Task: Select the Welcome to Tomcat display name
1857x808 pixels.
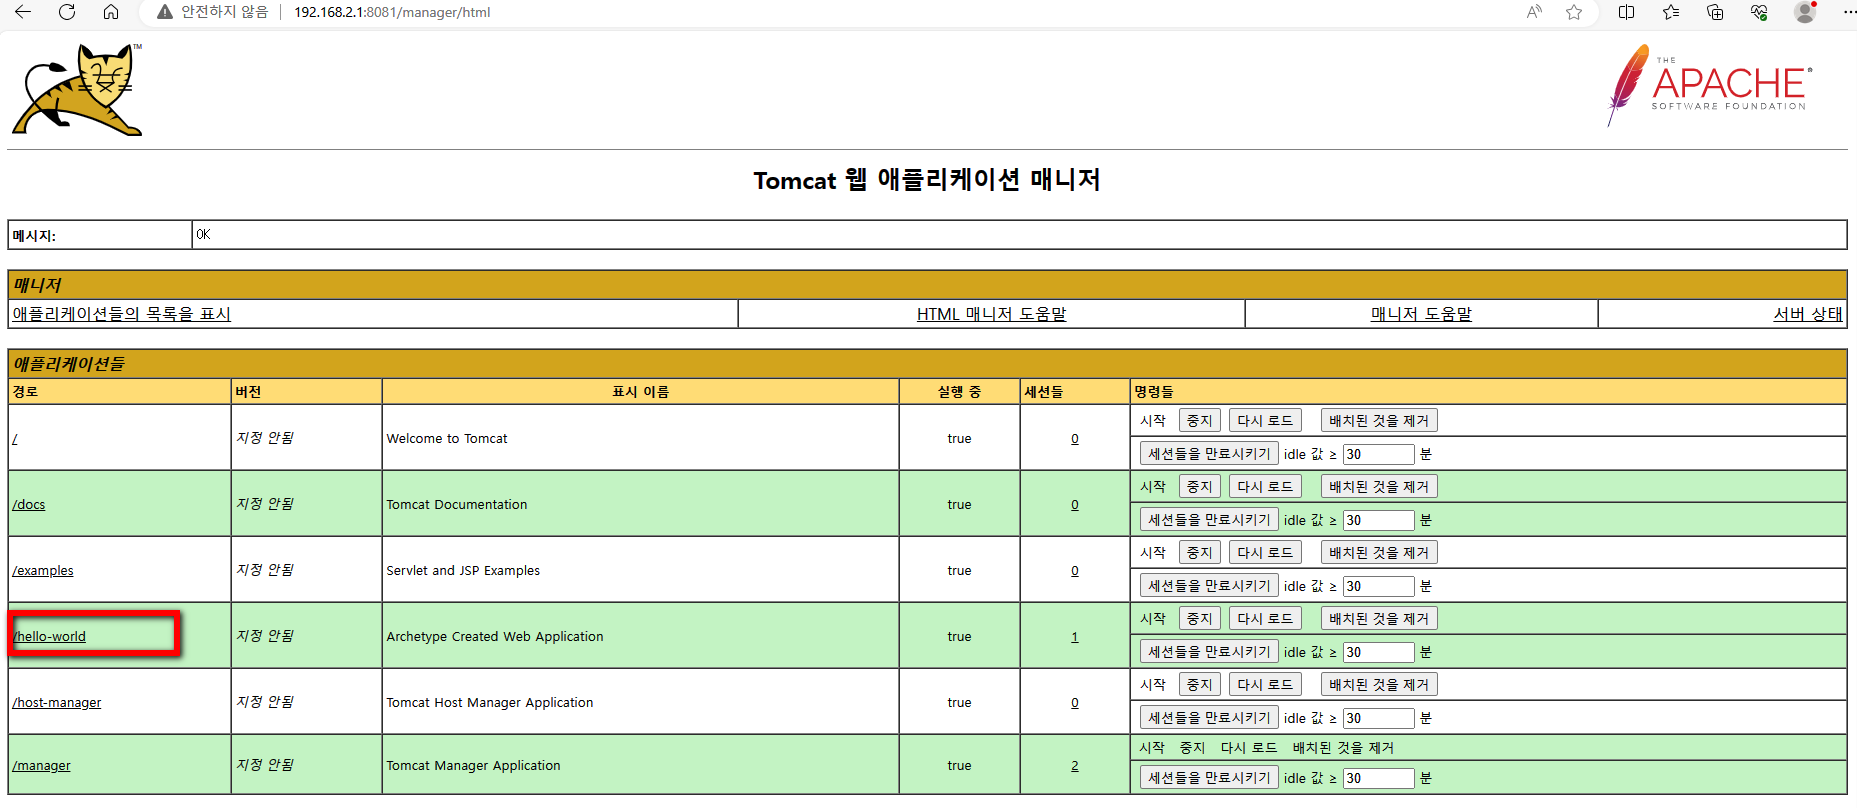Action: pyautogui.click(x=447, y=439)
